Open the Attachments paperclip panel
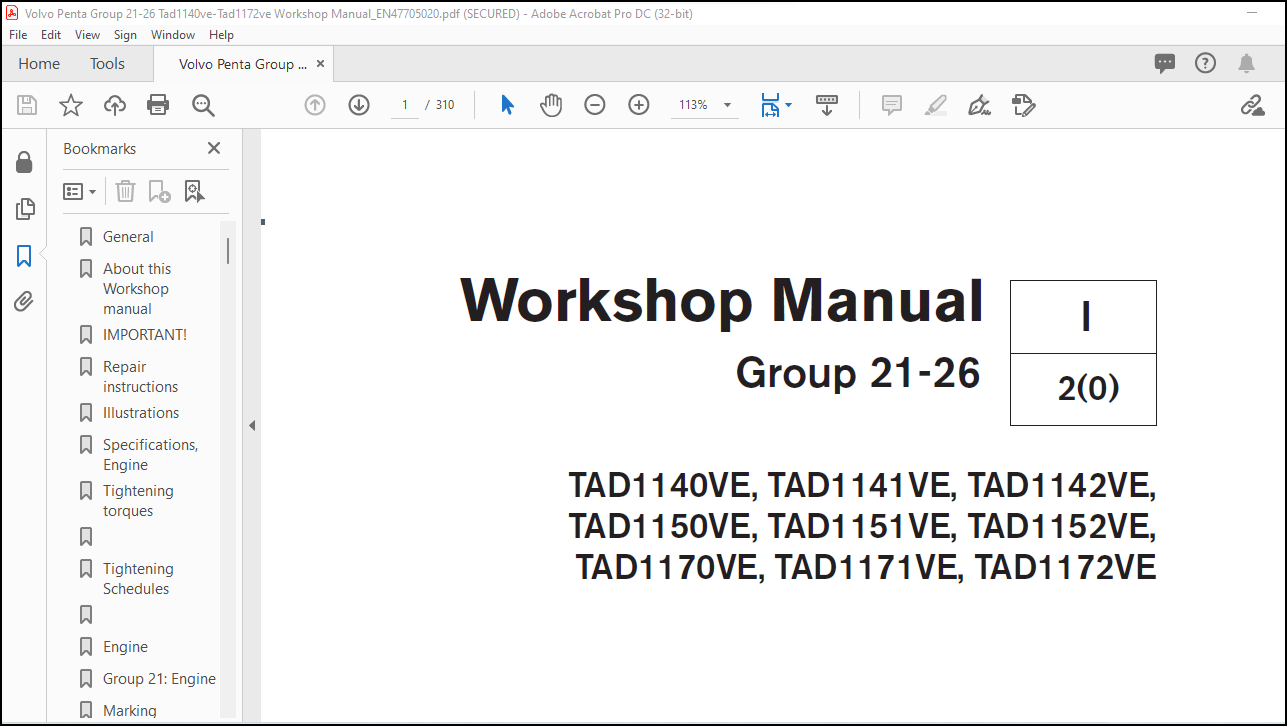The width and height of the screenshot is (1287, 726). click(24, 301)
